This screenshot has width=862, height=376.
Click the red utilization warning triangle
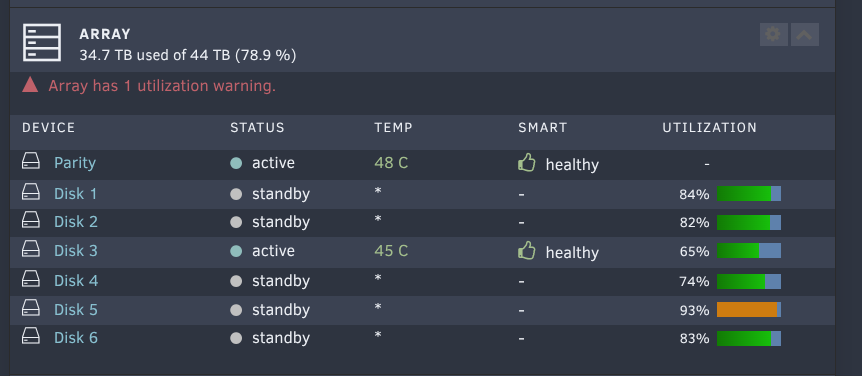(x=30, y=85)
